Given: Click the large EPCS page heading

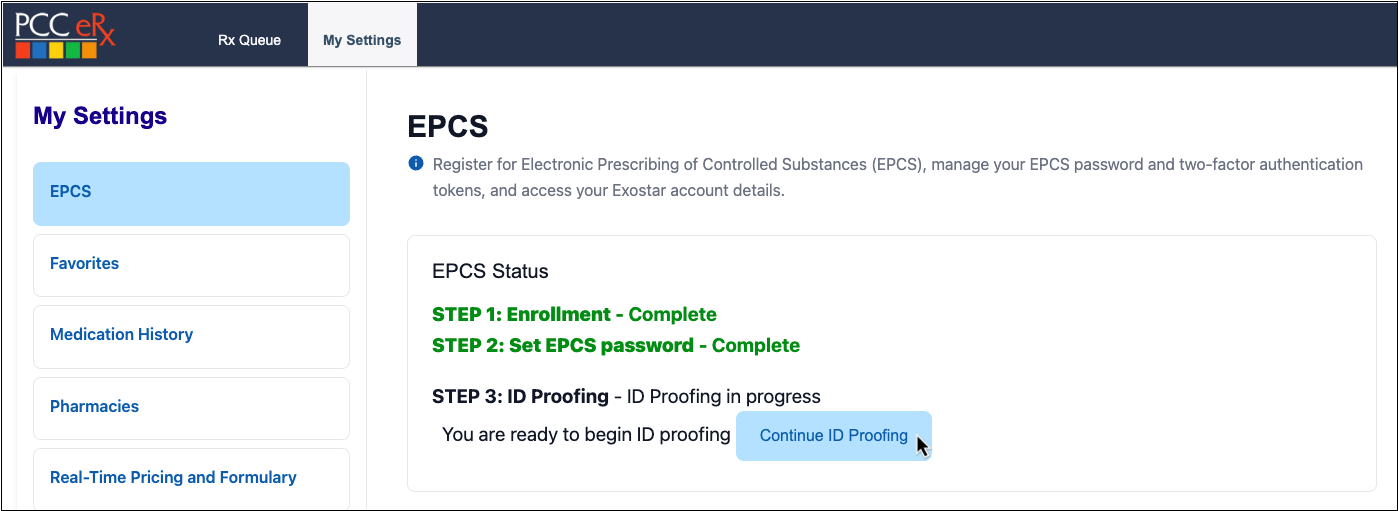Looking at the screenshot, I should point(448,127).
